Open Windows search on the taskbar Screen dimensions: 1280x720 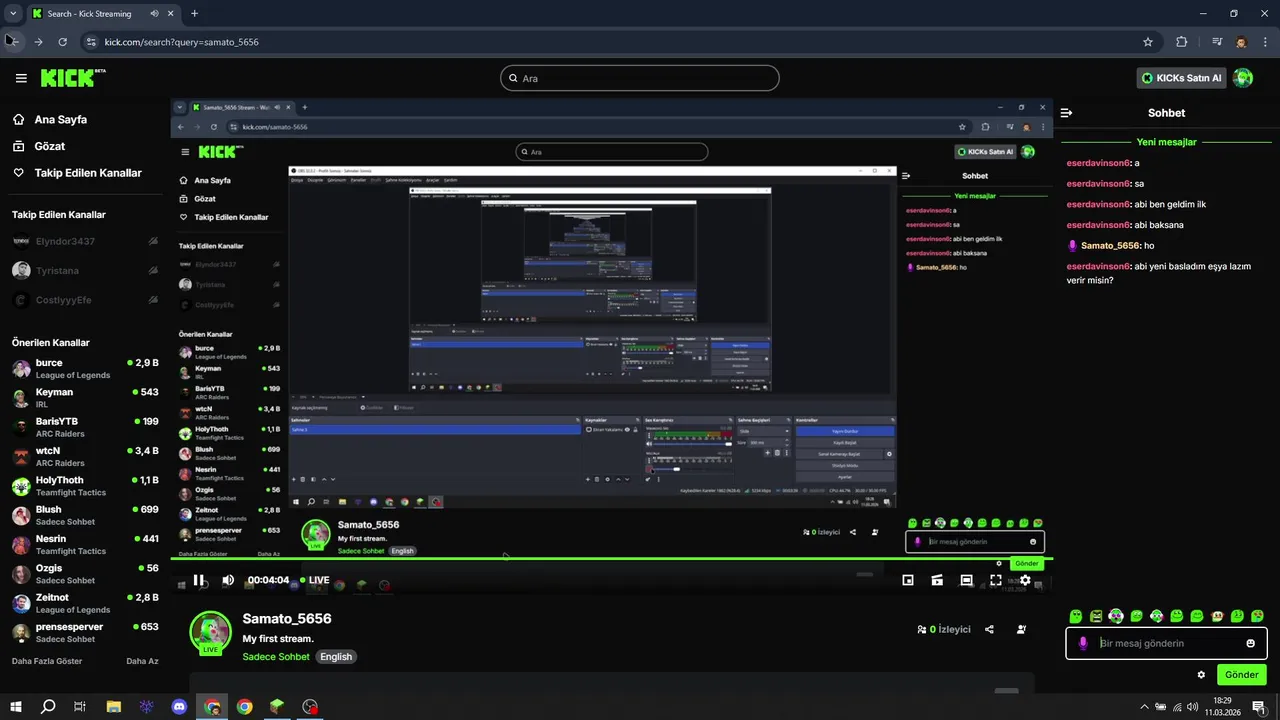[x=48, y=707]
